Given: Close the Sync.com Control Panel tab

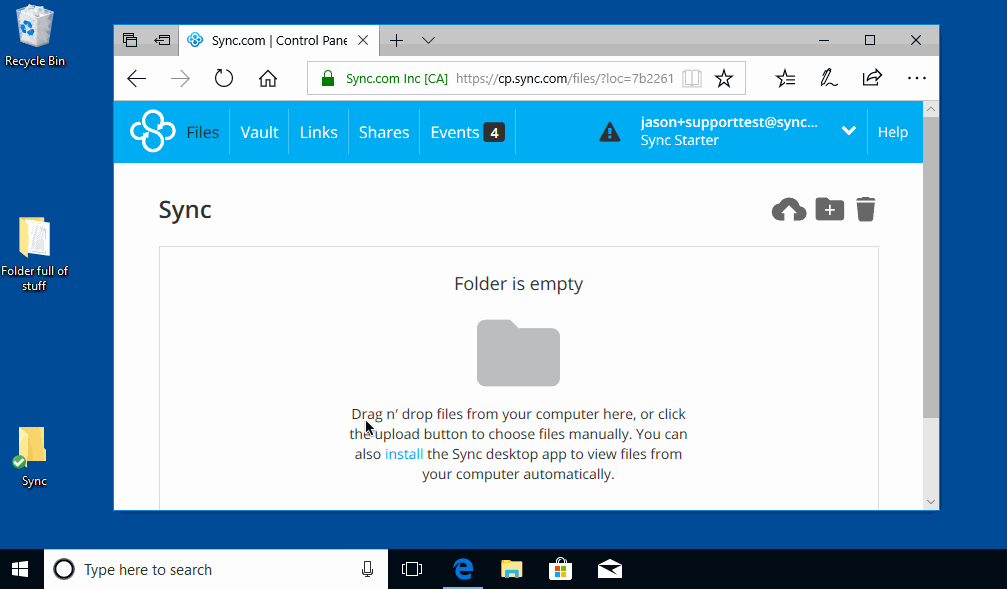Looking at the screenshot, I should coord(363,40).
